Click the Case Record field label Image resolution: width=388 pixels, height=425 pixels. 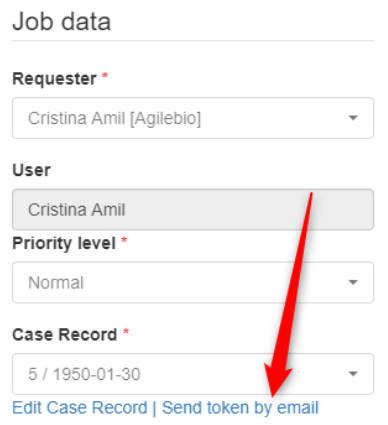click(65, 334)
